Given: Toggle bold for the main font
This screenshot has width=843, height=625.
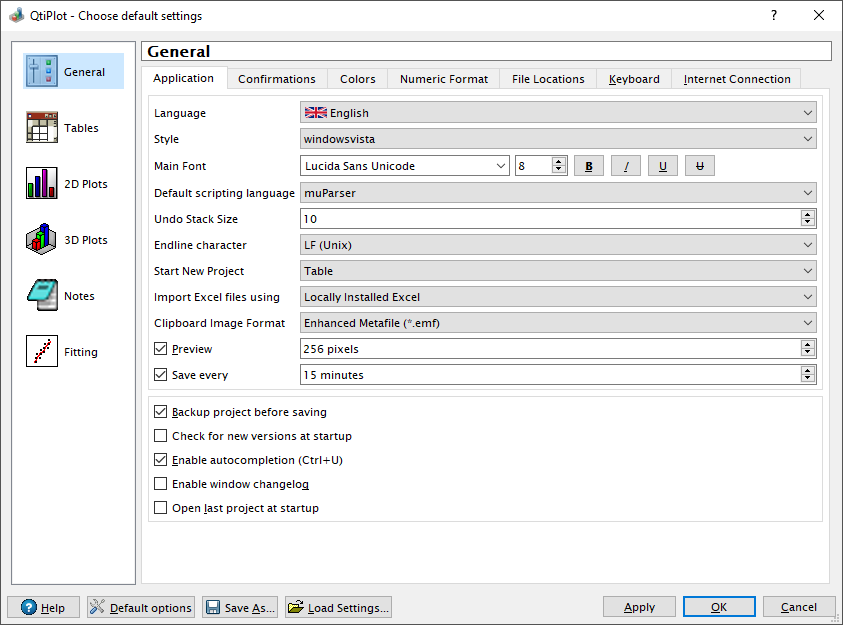Looking at the screenshot, I should tap(589, 166).
